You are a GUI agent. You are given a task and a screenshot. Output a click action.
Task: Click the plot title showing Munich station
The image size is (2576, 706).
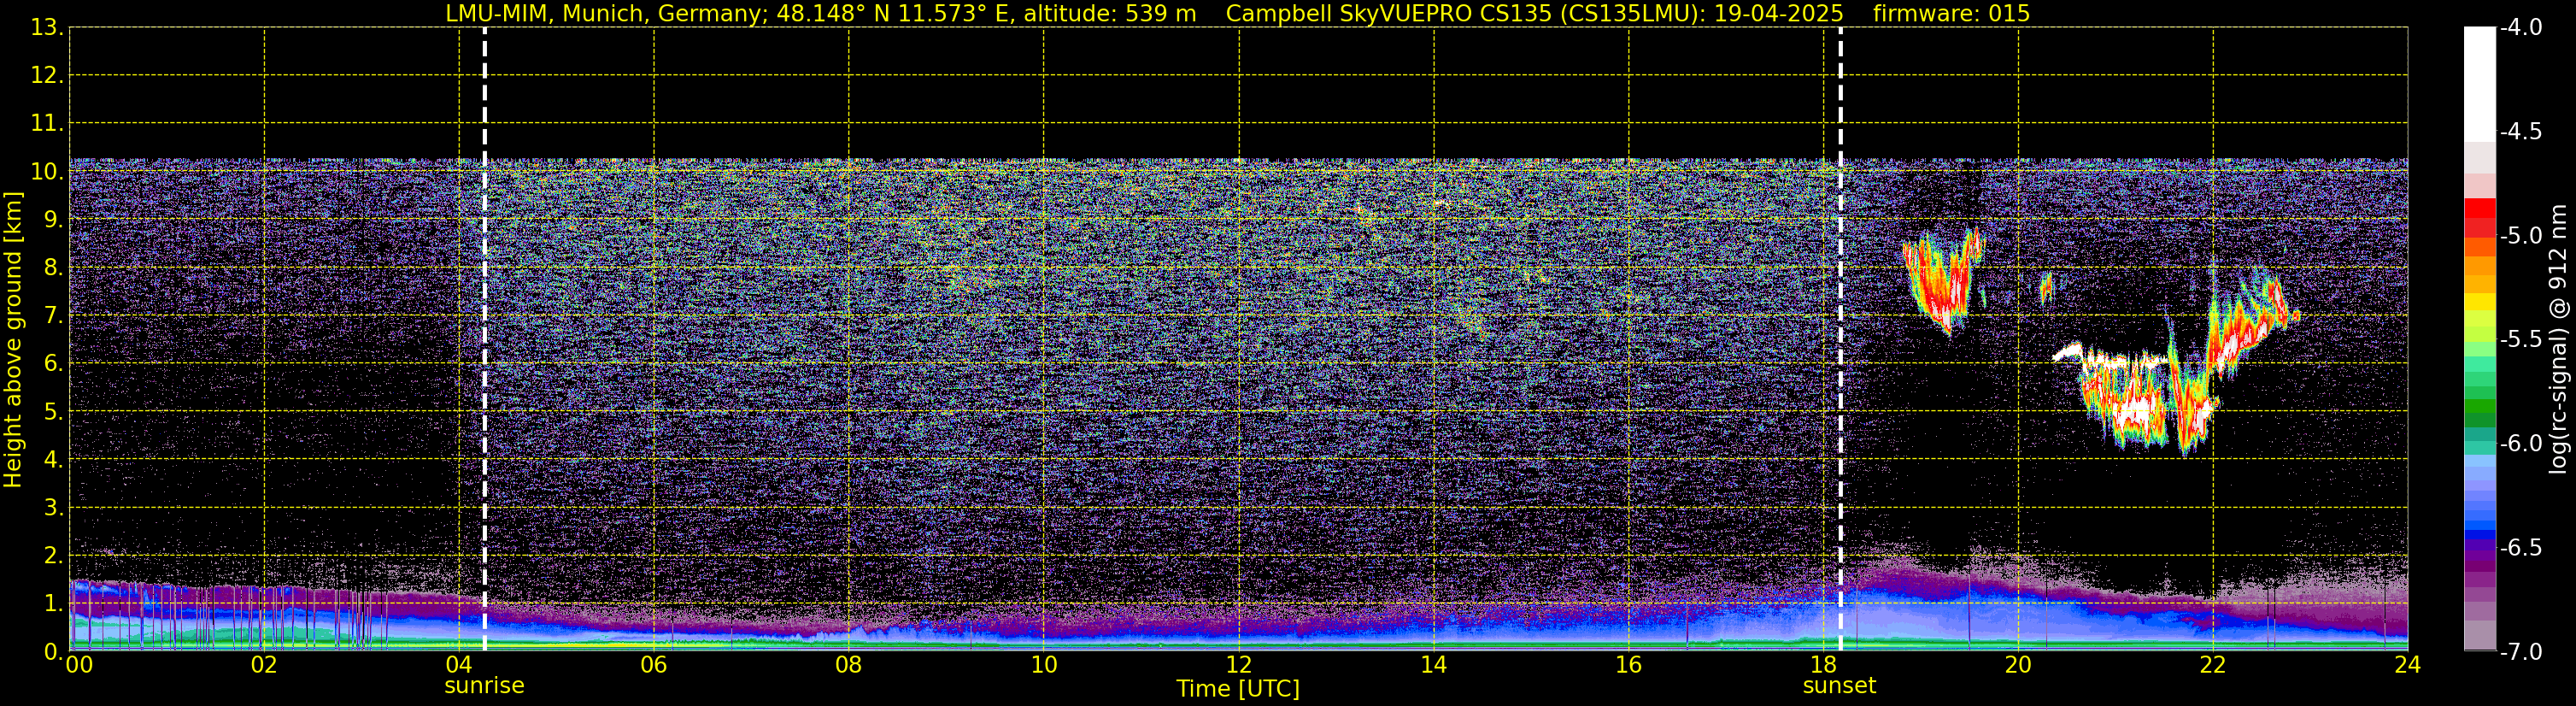pos(820,14)
